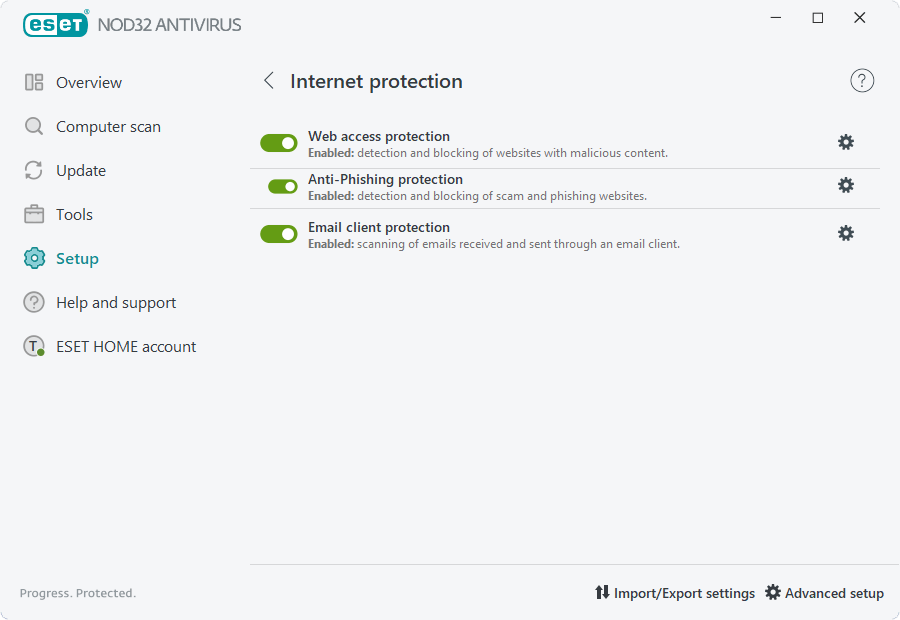Click the Internet protection heading
The height and width of the screenshot is (620, 900).
(x=376, y=82)
